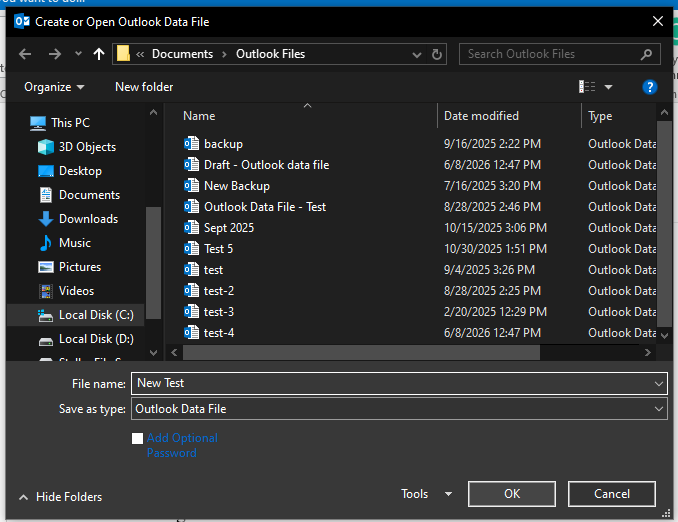Open recent locations dropdown arrow
The image size is (678, 522).
(x=78, y=54)
